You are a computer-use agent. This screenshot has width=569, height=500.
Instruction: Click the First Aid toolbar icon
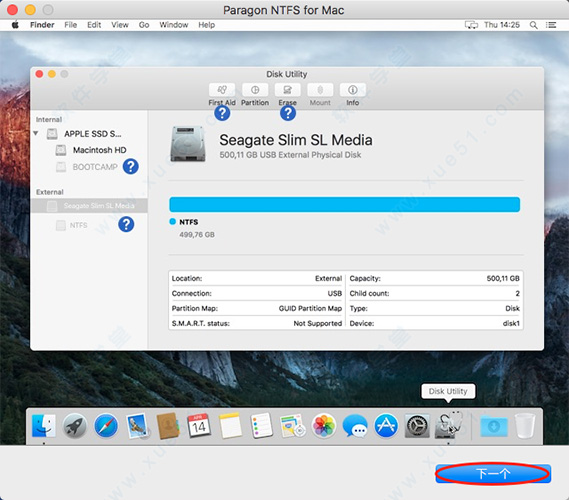tap(222, 90)
